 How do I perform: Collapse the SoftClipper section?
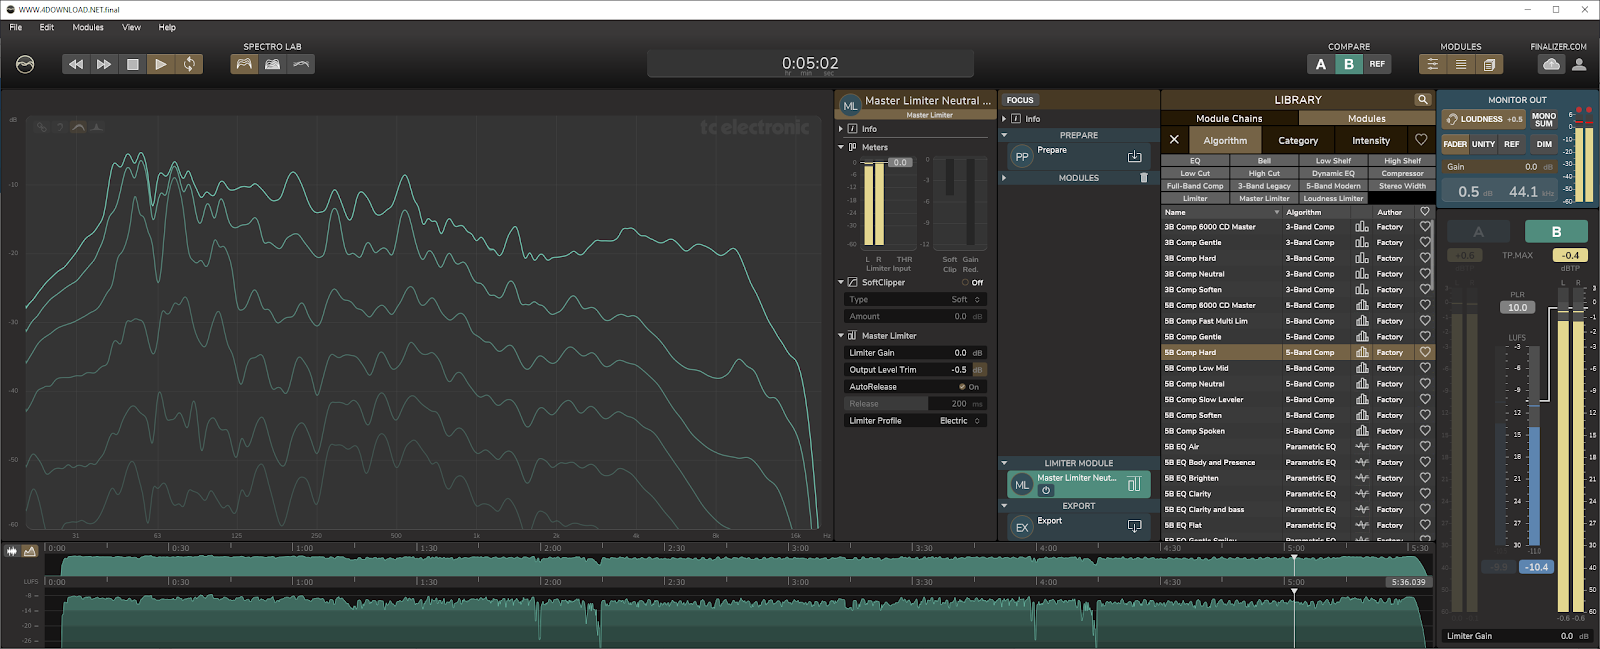[x=841, y=283]
